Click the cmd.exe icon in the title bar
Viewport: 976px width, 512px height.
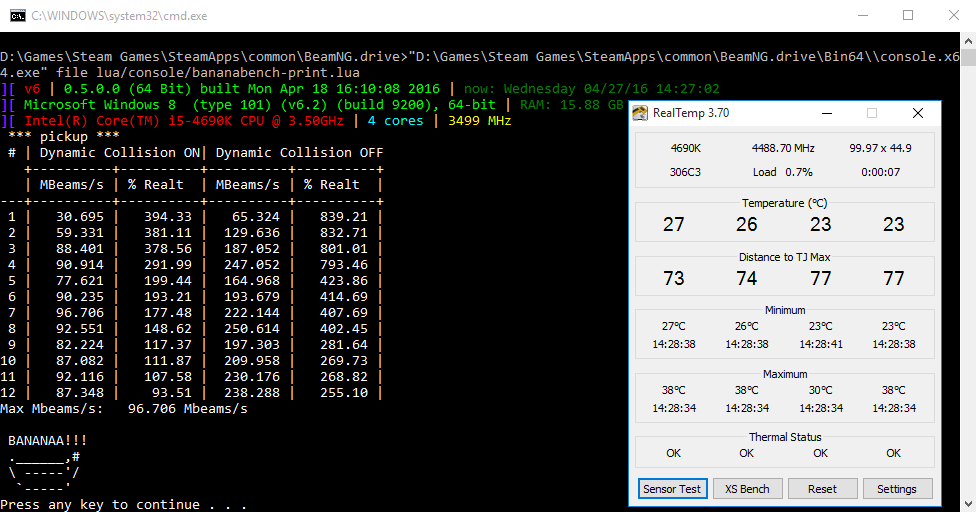(17, 16)
